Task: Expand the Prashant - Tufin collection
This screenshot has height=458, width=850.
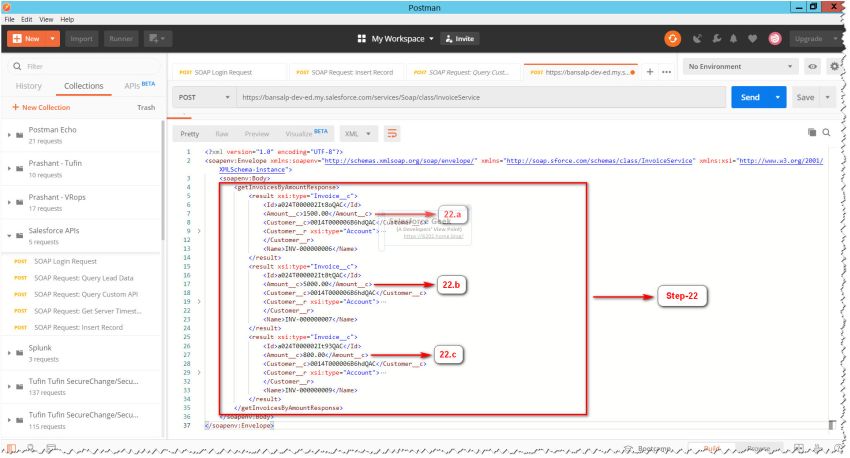Action: click(x=9, y=169)
